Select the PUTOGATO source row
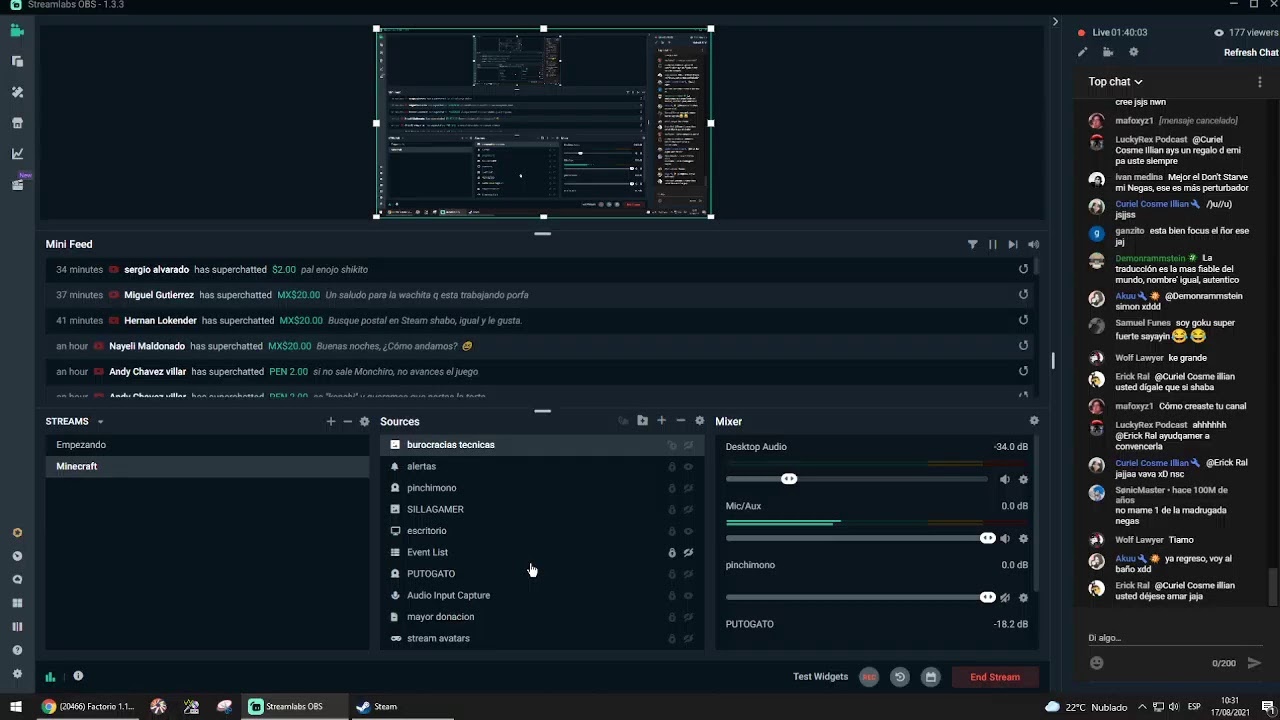This screenshot has height=720, width=1280. [x=542, y=574]
